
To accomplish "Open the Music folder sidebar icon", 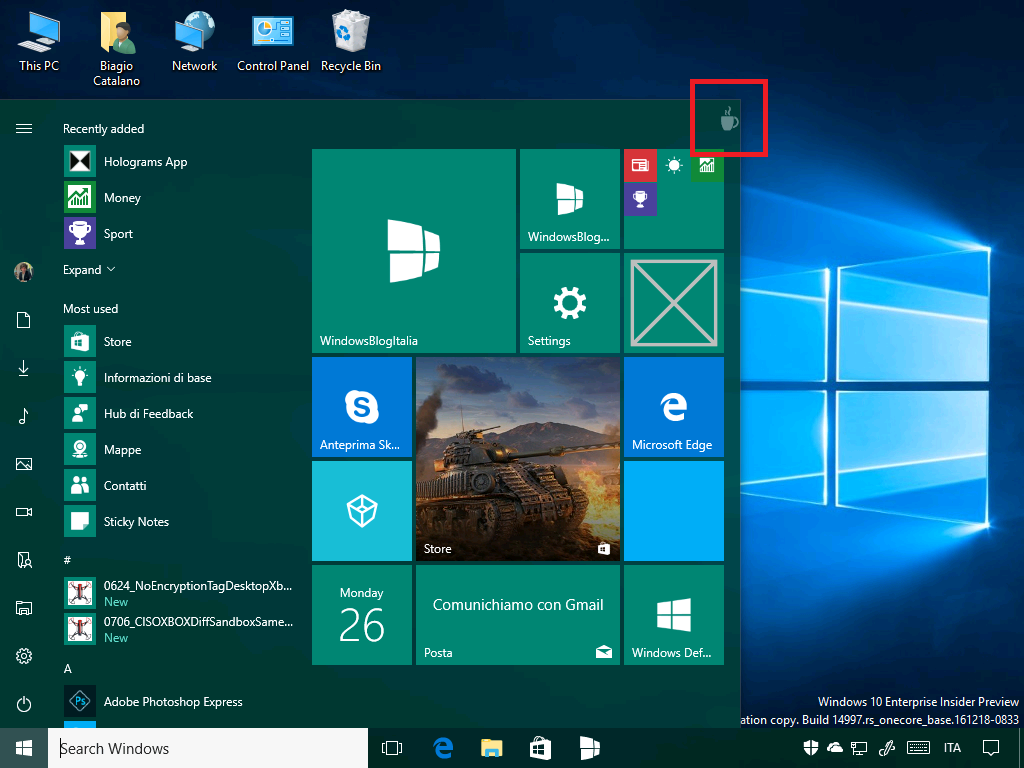I will click(x=24, y=416).
